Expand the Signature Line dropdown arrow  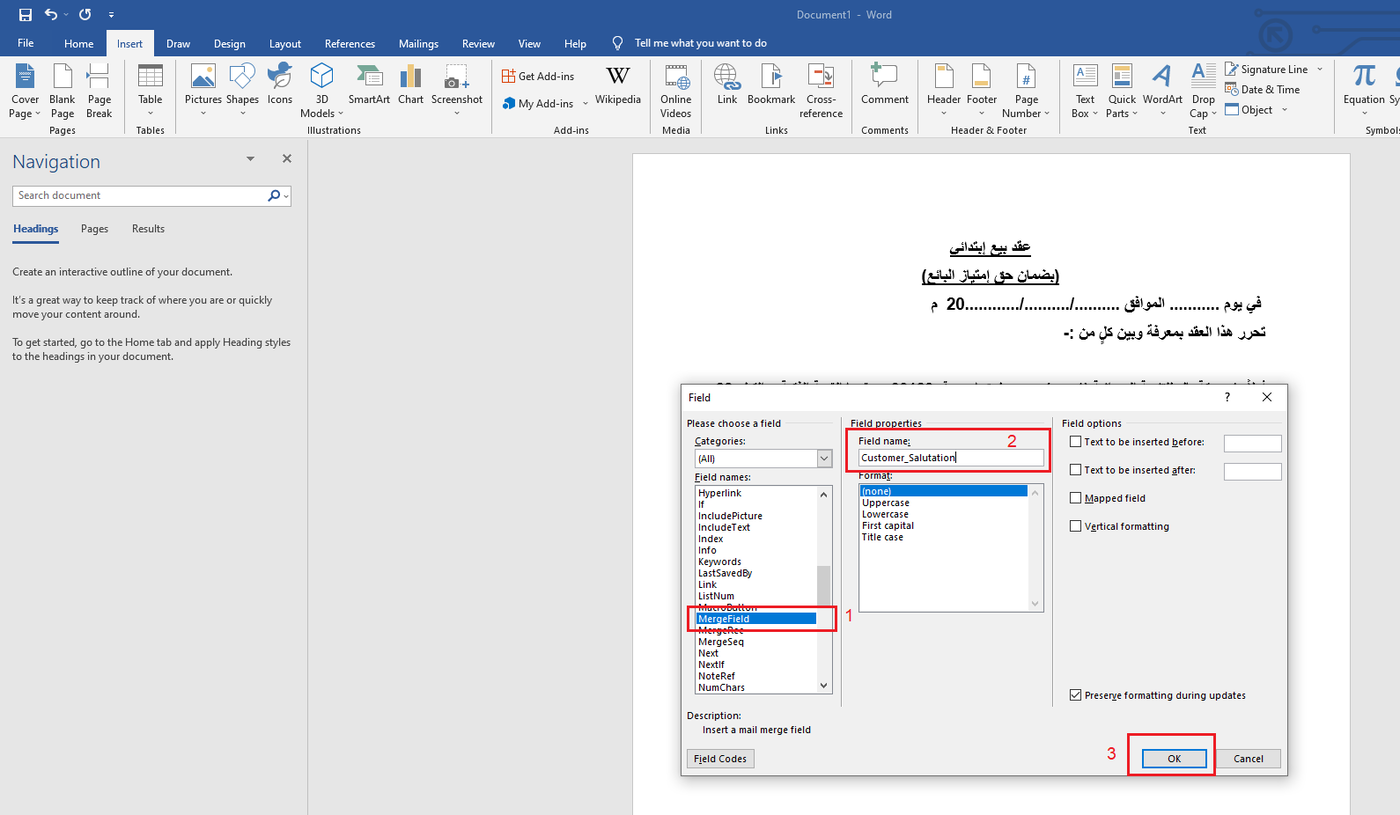point(1319,69)
